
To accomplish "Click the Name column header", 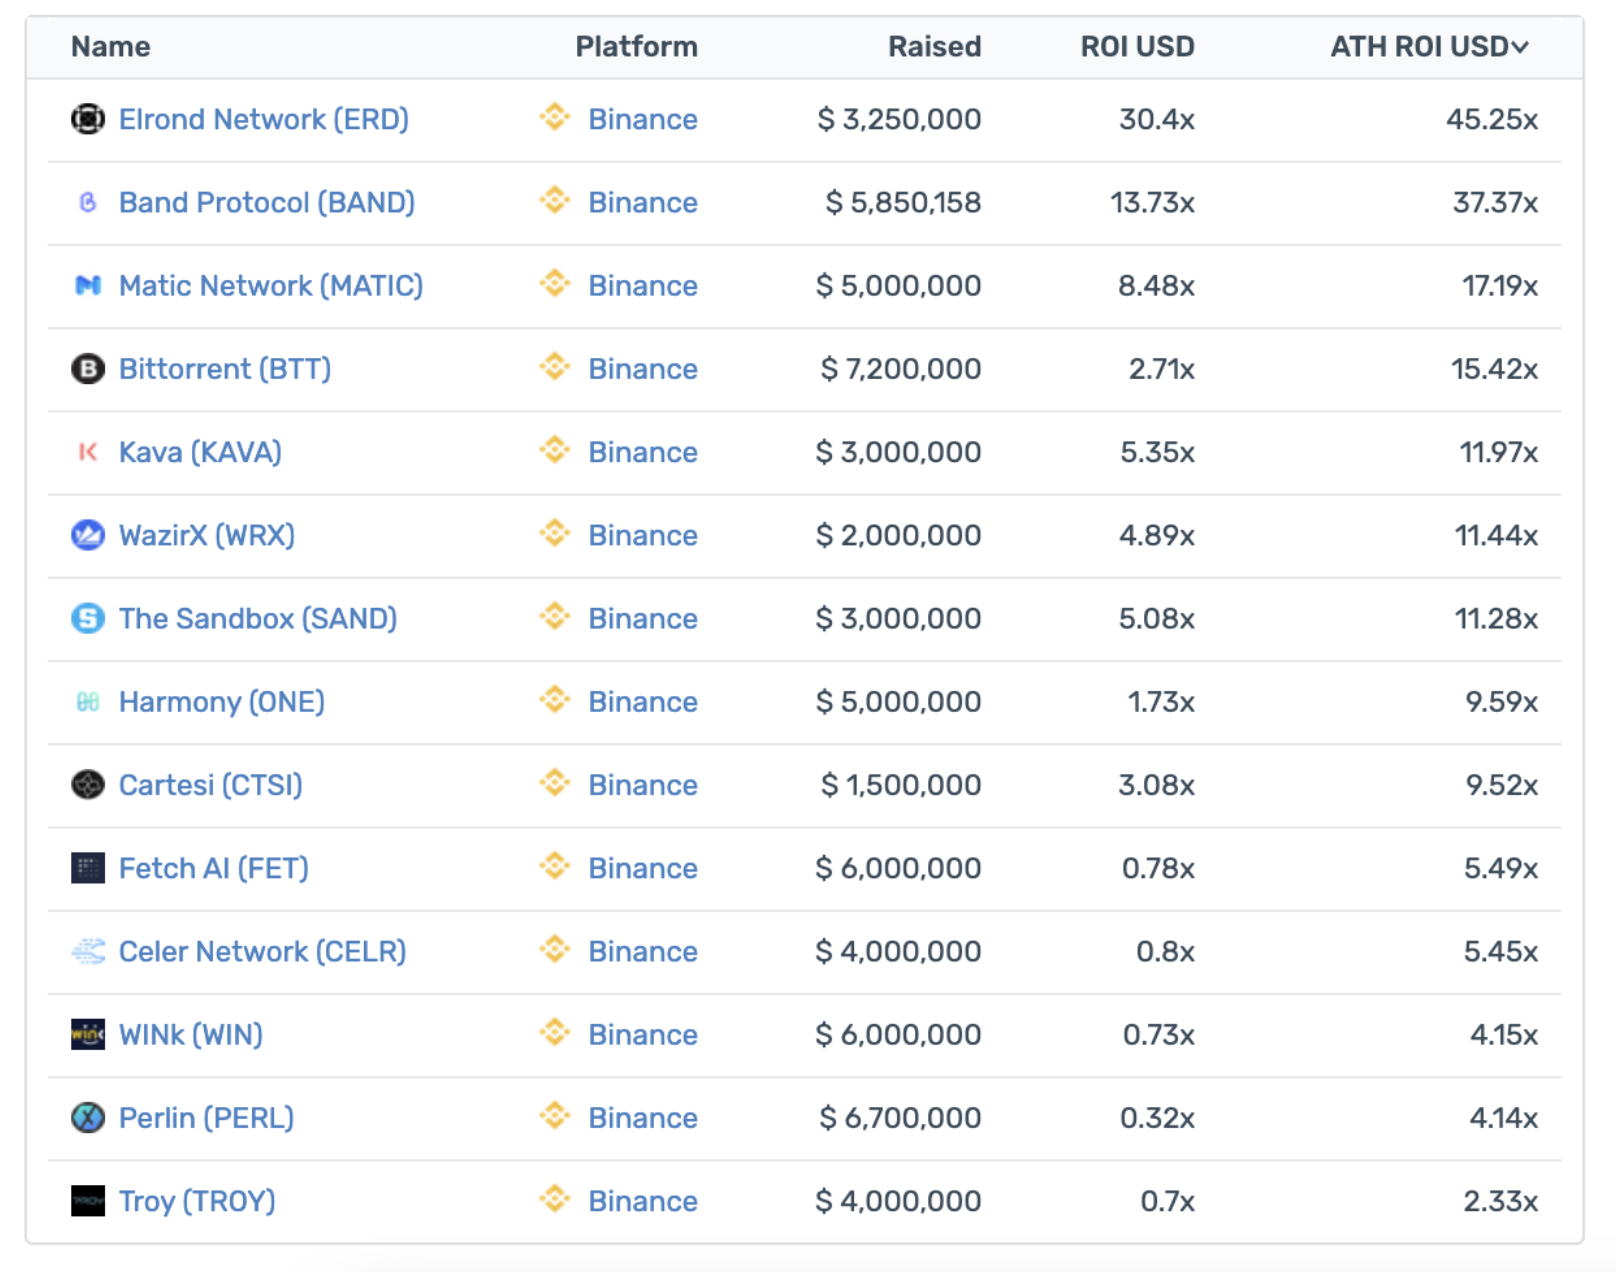I will (x=110, y=46).
